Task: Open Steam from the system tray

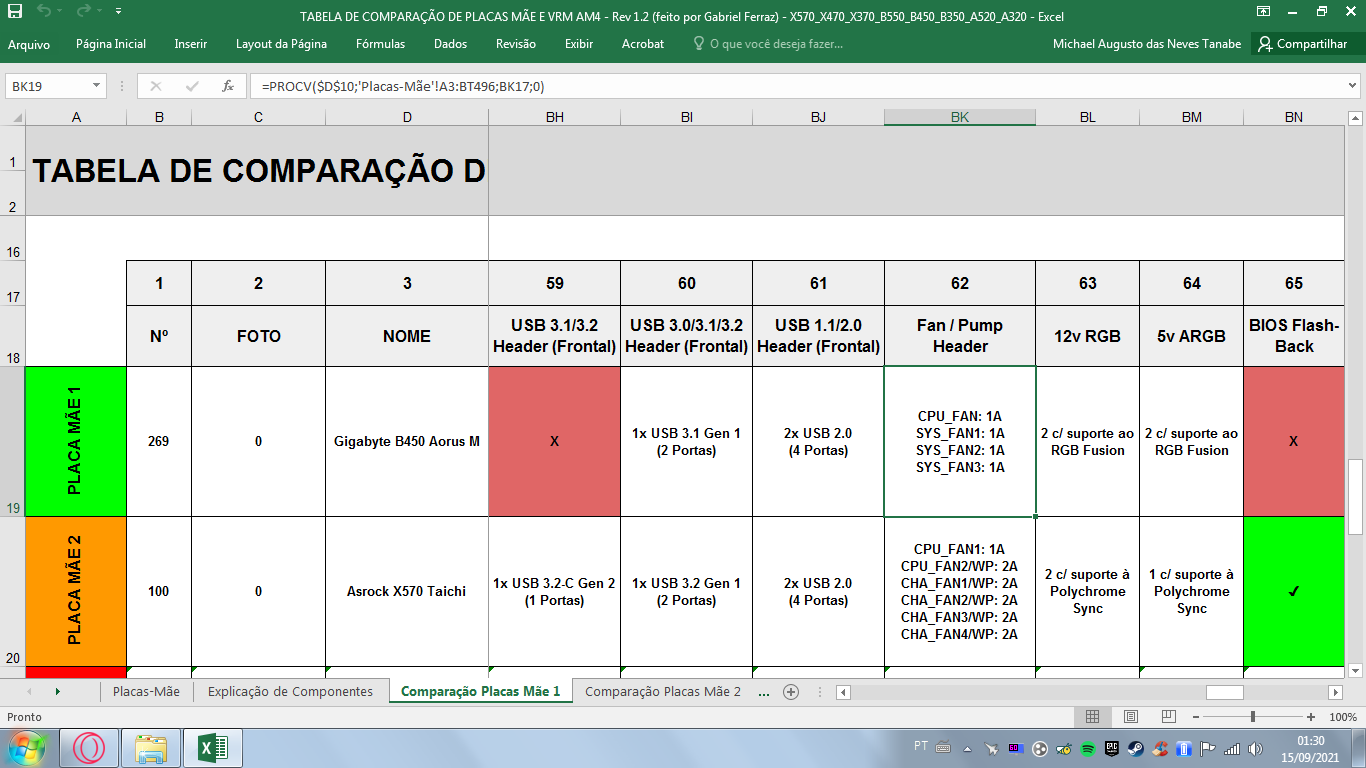Action: click(x=1136, y=748)
